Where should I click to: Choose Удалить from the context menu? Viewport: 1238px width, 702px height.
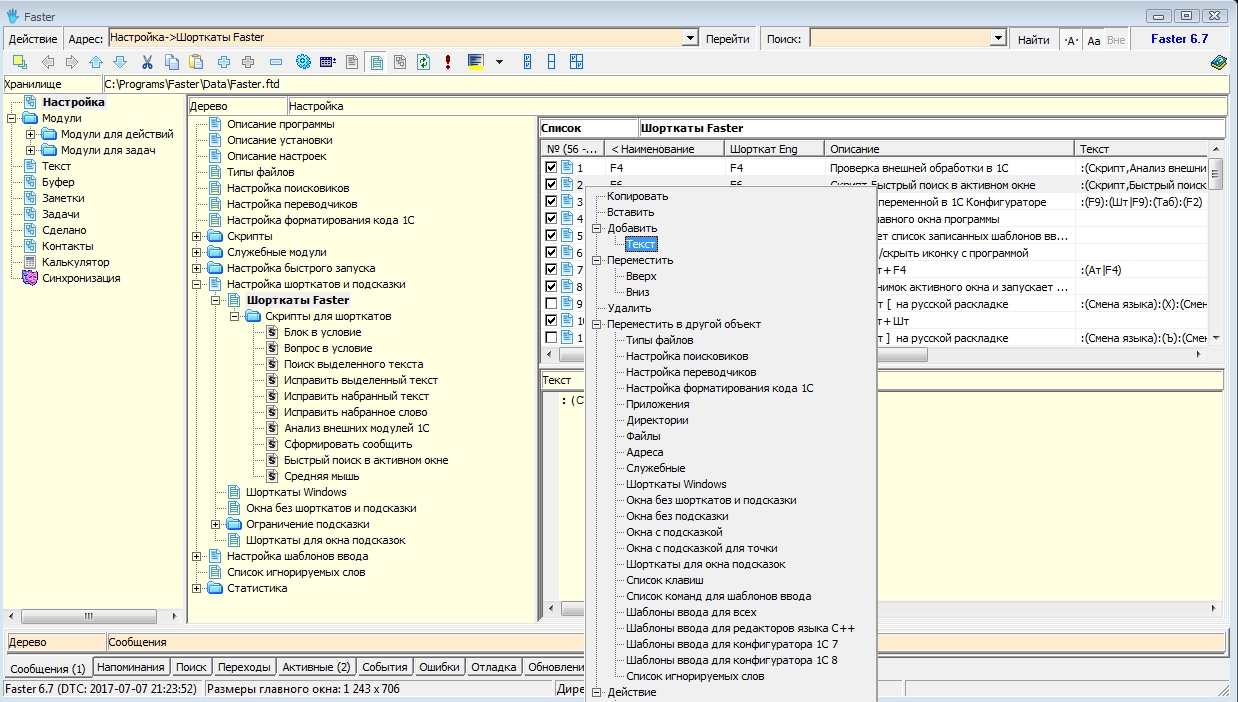629,308
